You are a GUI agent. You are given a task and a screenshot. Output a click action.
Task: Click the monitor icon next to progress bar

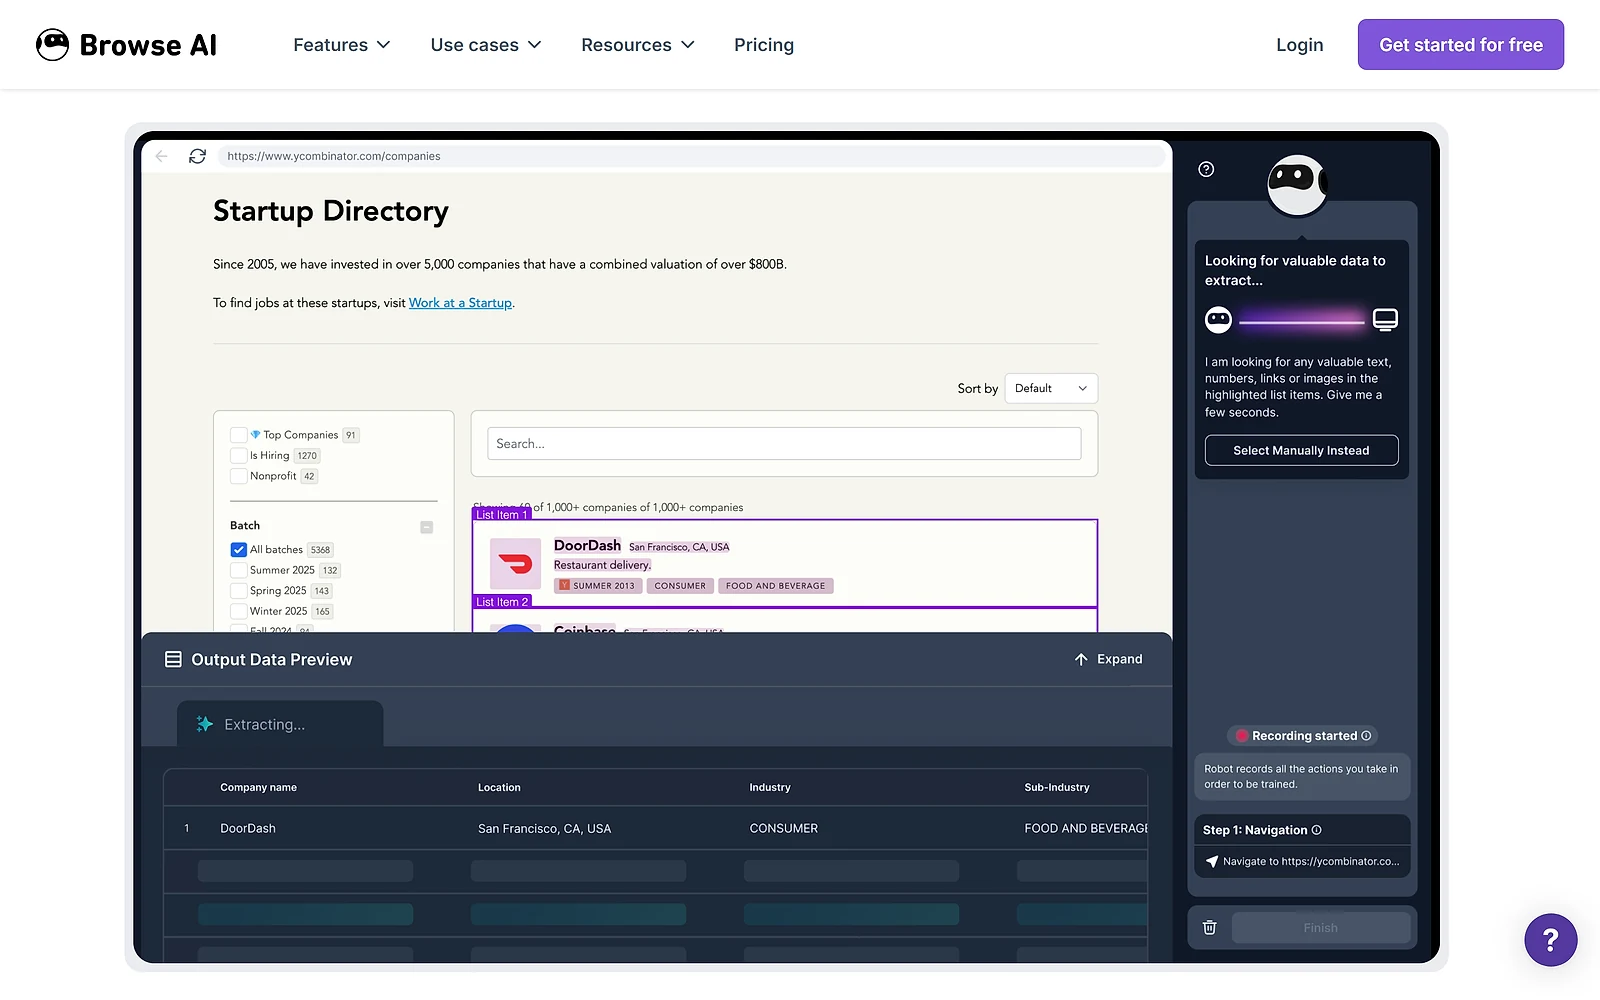pos(1385,320)
